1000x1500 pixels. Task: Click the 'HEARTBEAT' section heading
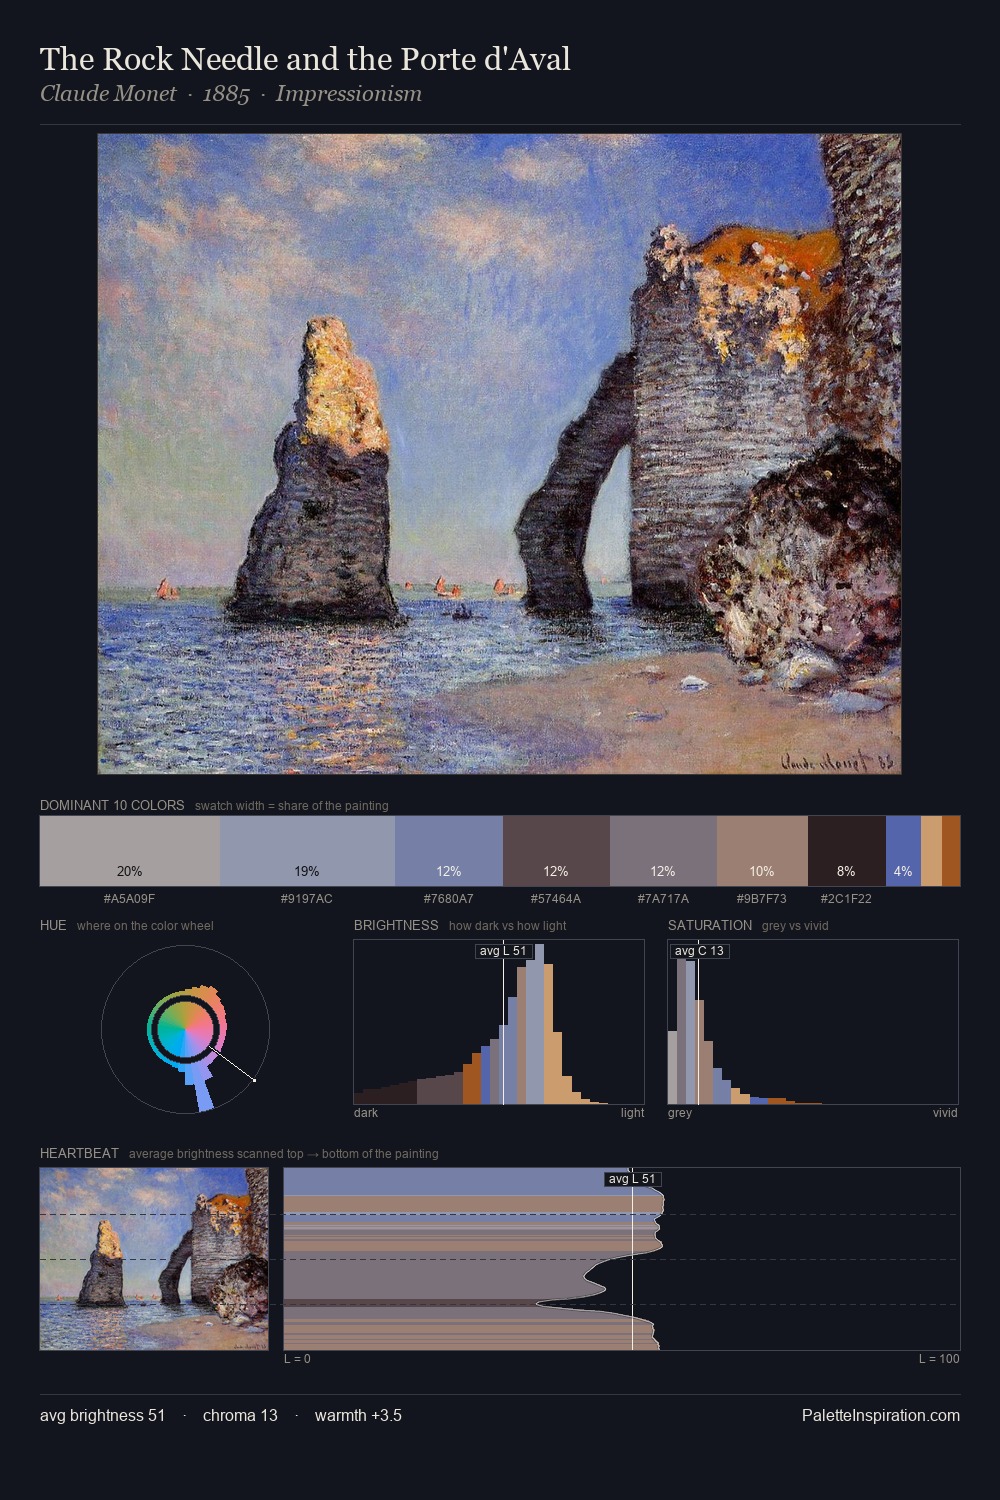79,1153
